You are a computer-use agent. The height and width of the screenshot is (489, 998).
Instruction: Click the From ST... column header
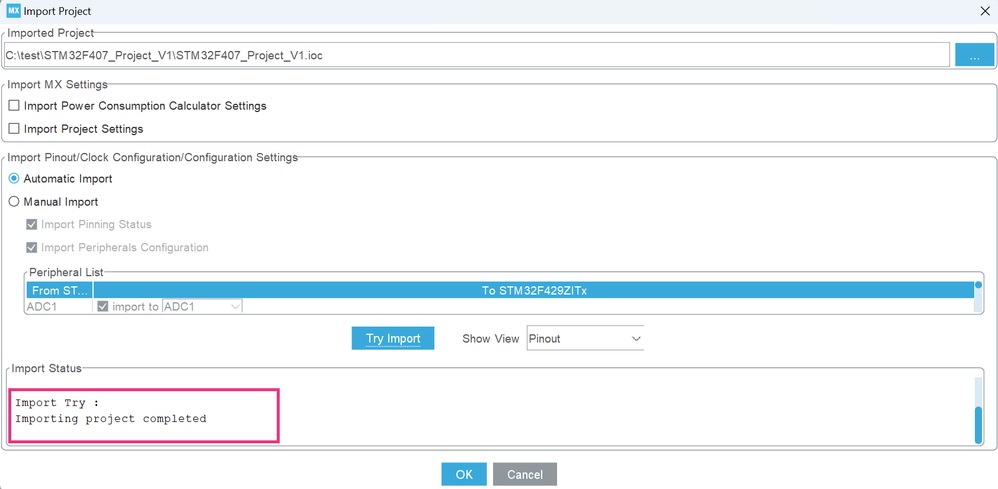[59, 290]
